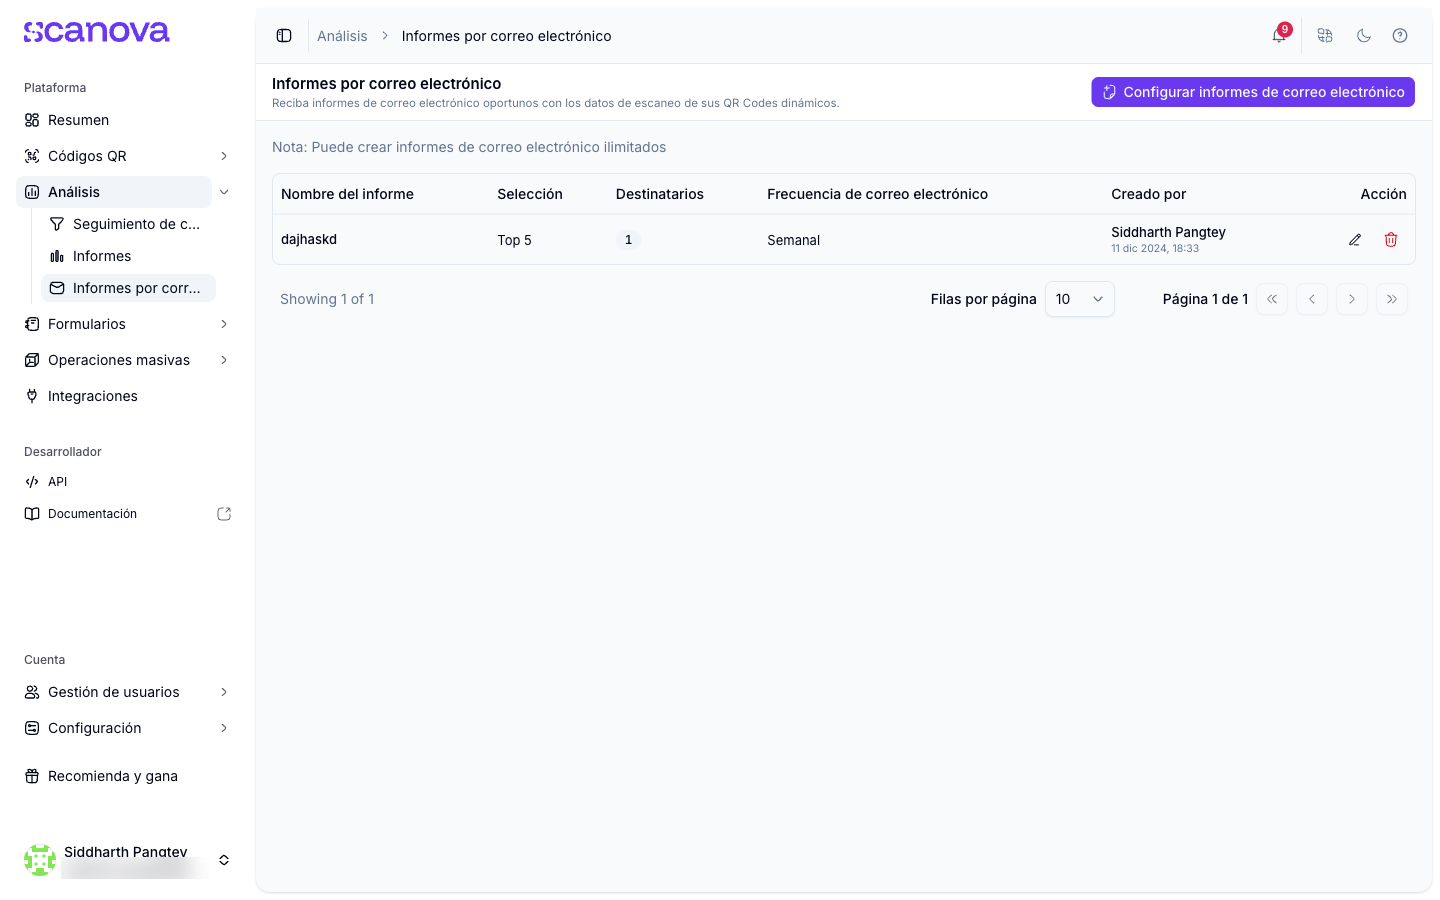Open the rows per page dropdown
The image size is (1440, 900).
(1080, 299)
